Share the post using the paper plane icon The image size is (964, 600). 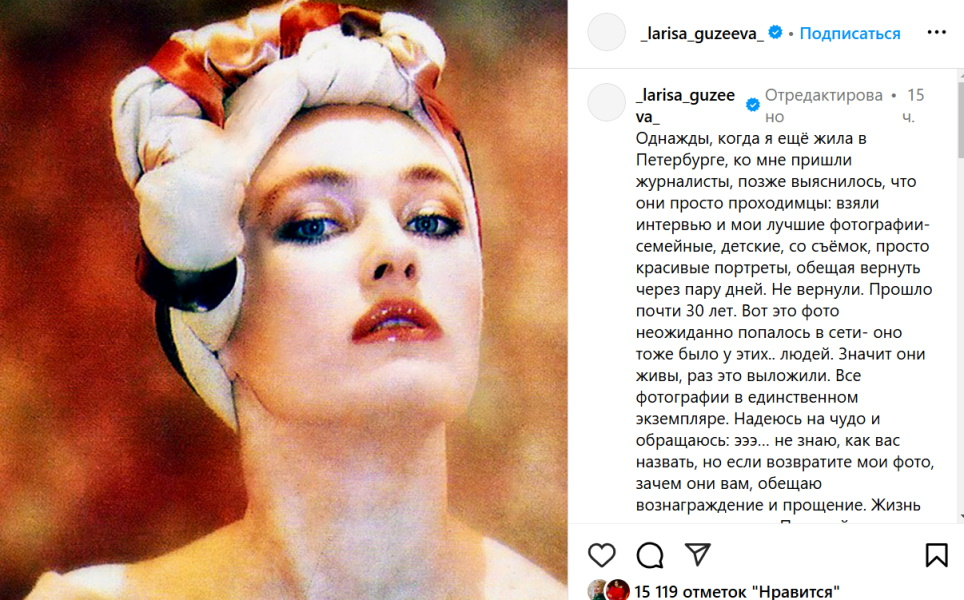(698, 555)
